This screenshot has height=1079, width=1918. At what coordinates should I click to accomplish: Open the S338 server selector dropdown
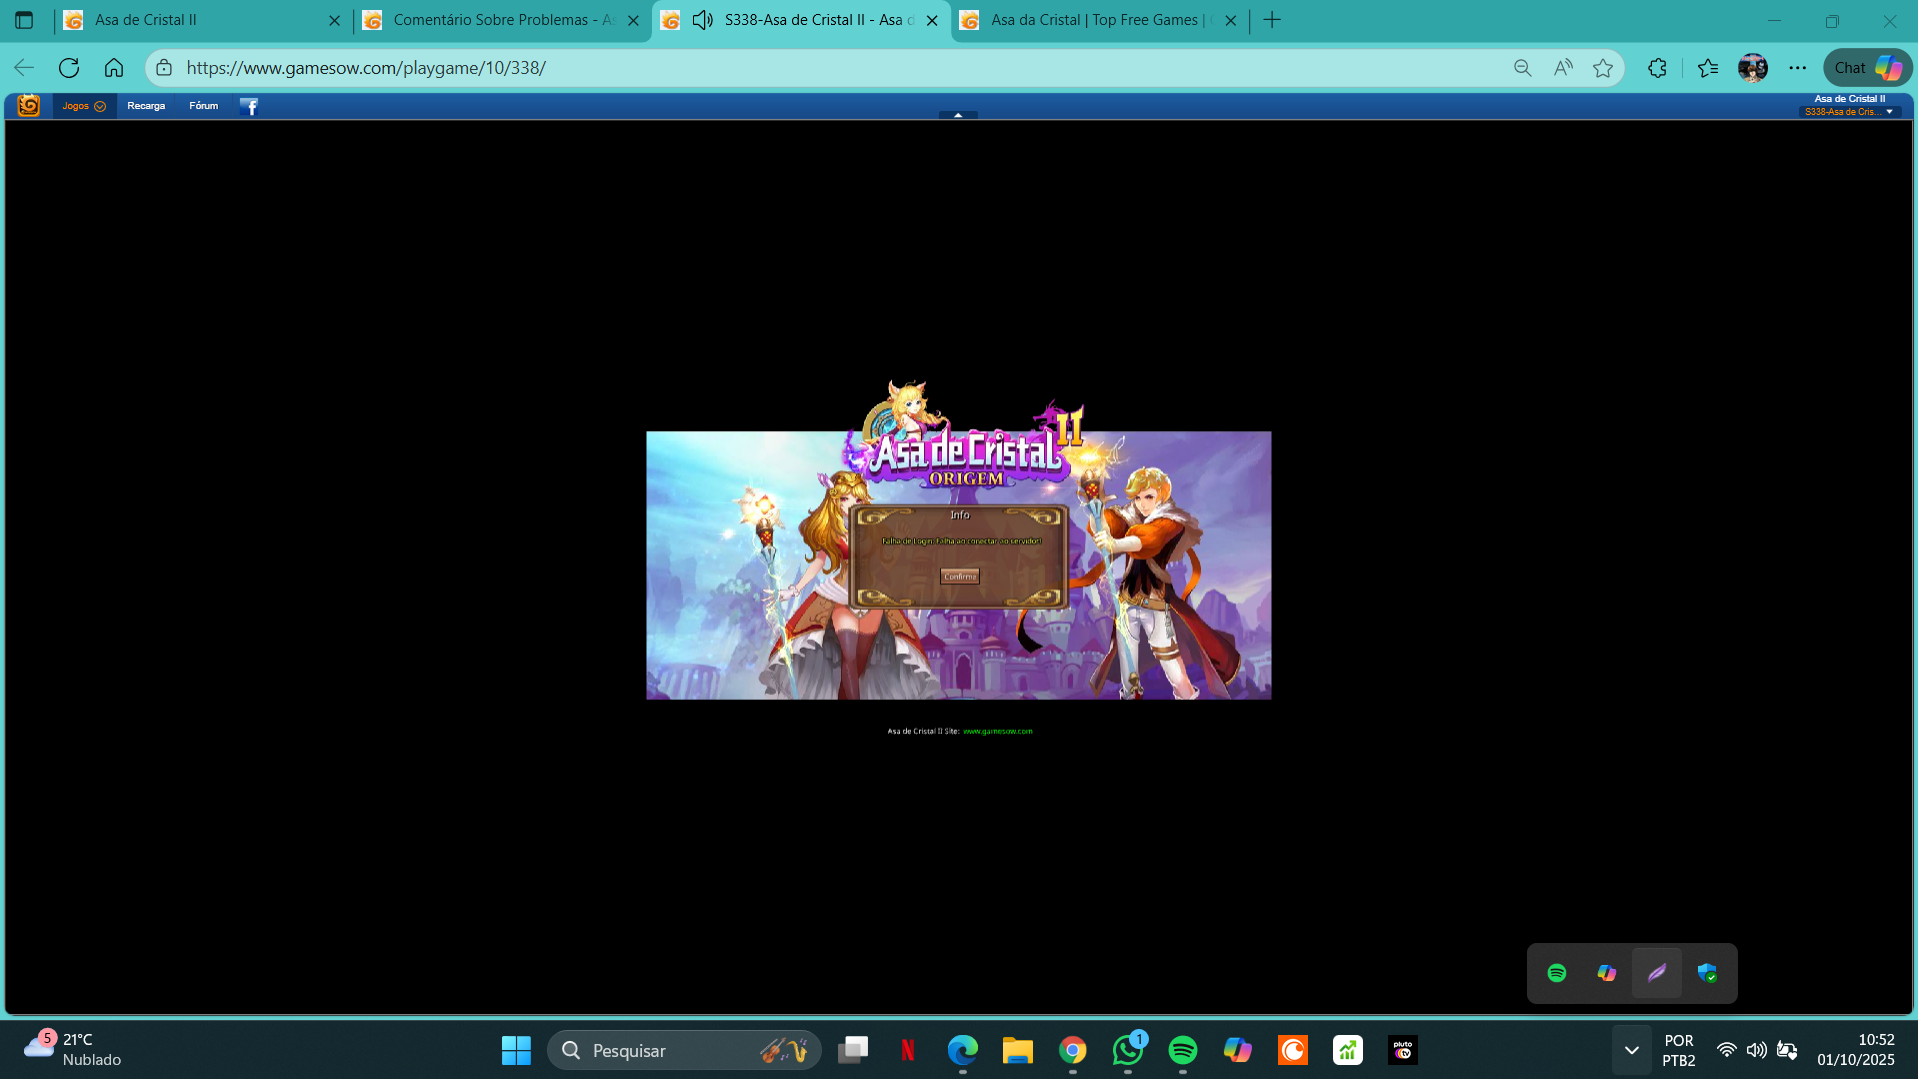pyautogui.click(x=1848, y=112)
